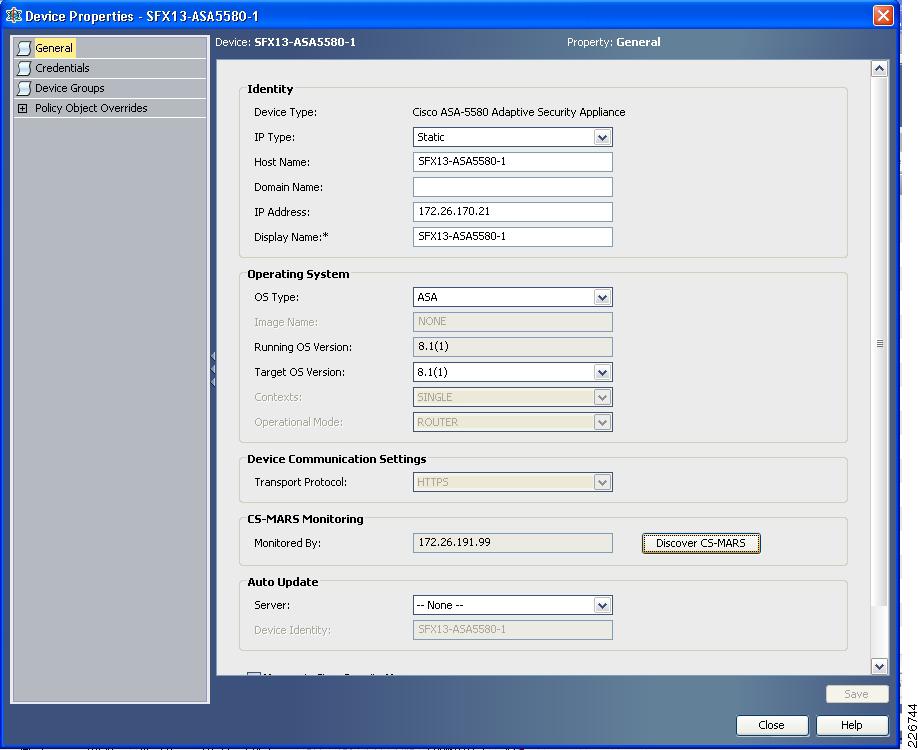Click the scroll up arrow

(879, 69)
